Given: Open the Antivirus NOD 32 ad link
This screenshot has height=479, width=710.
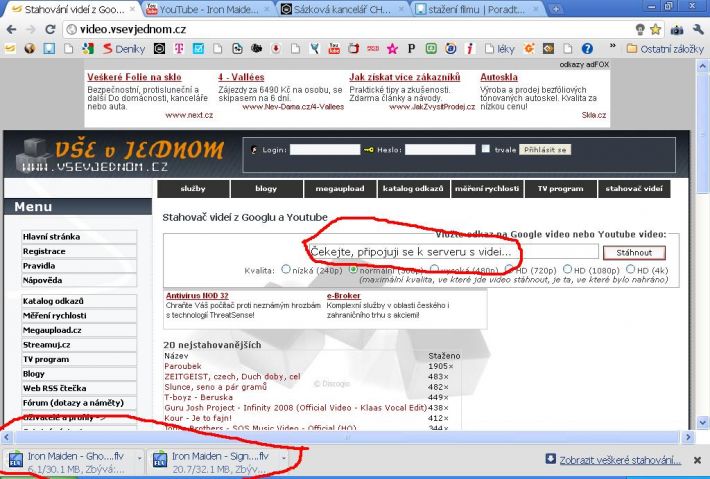Looking at the screenshot, I should click(197, 296).
